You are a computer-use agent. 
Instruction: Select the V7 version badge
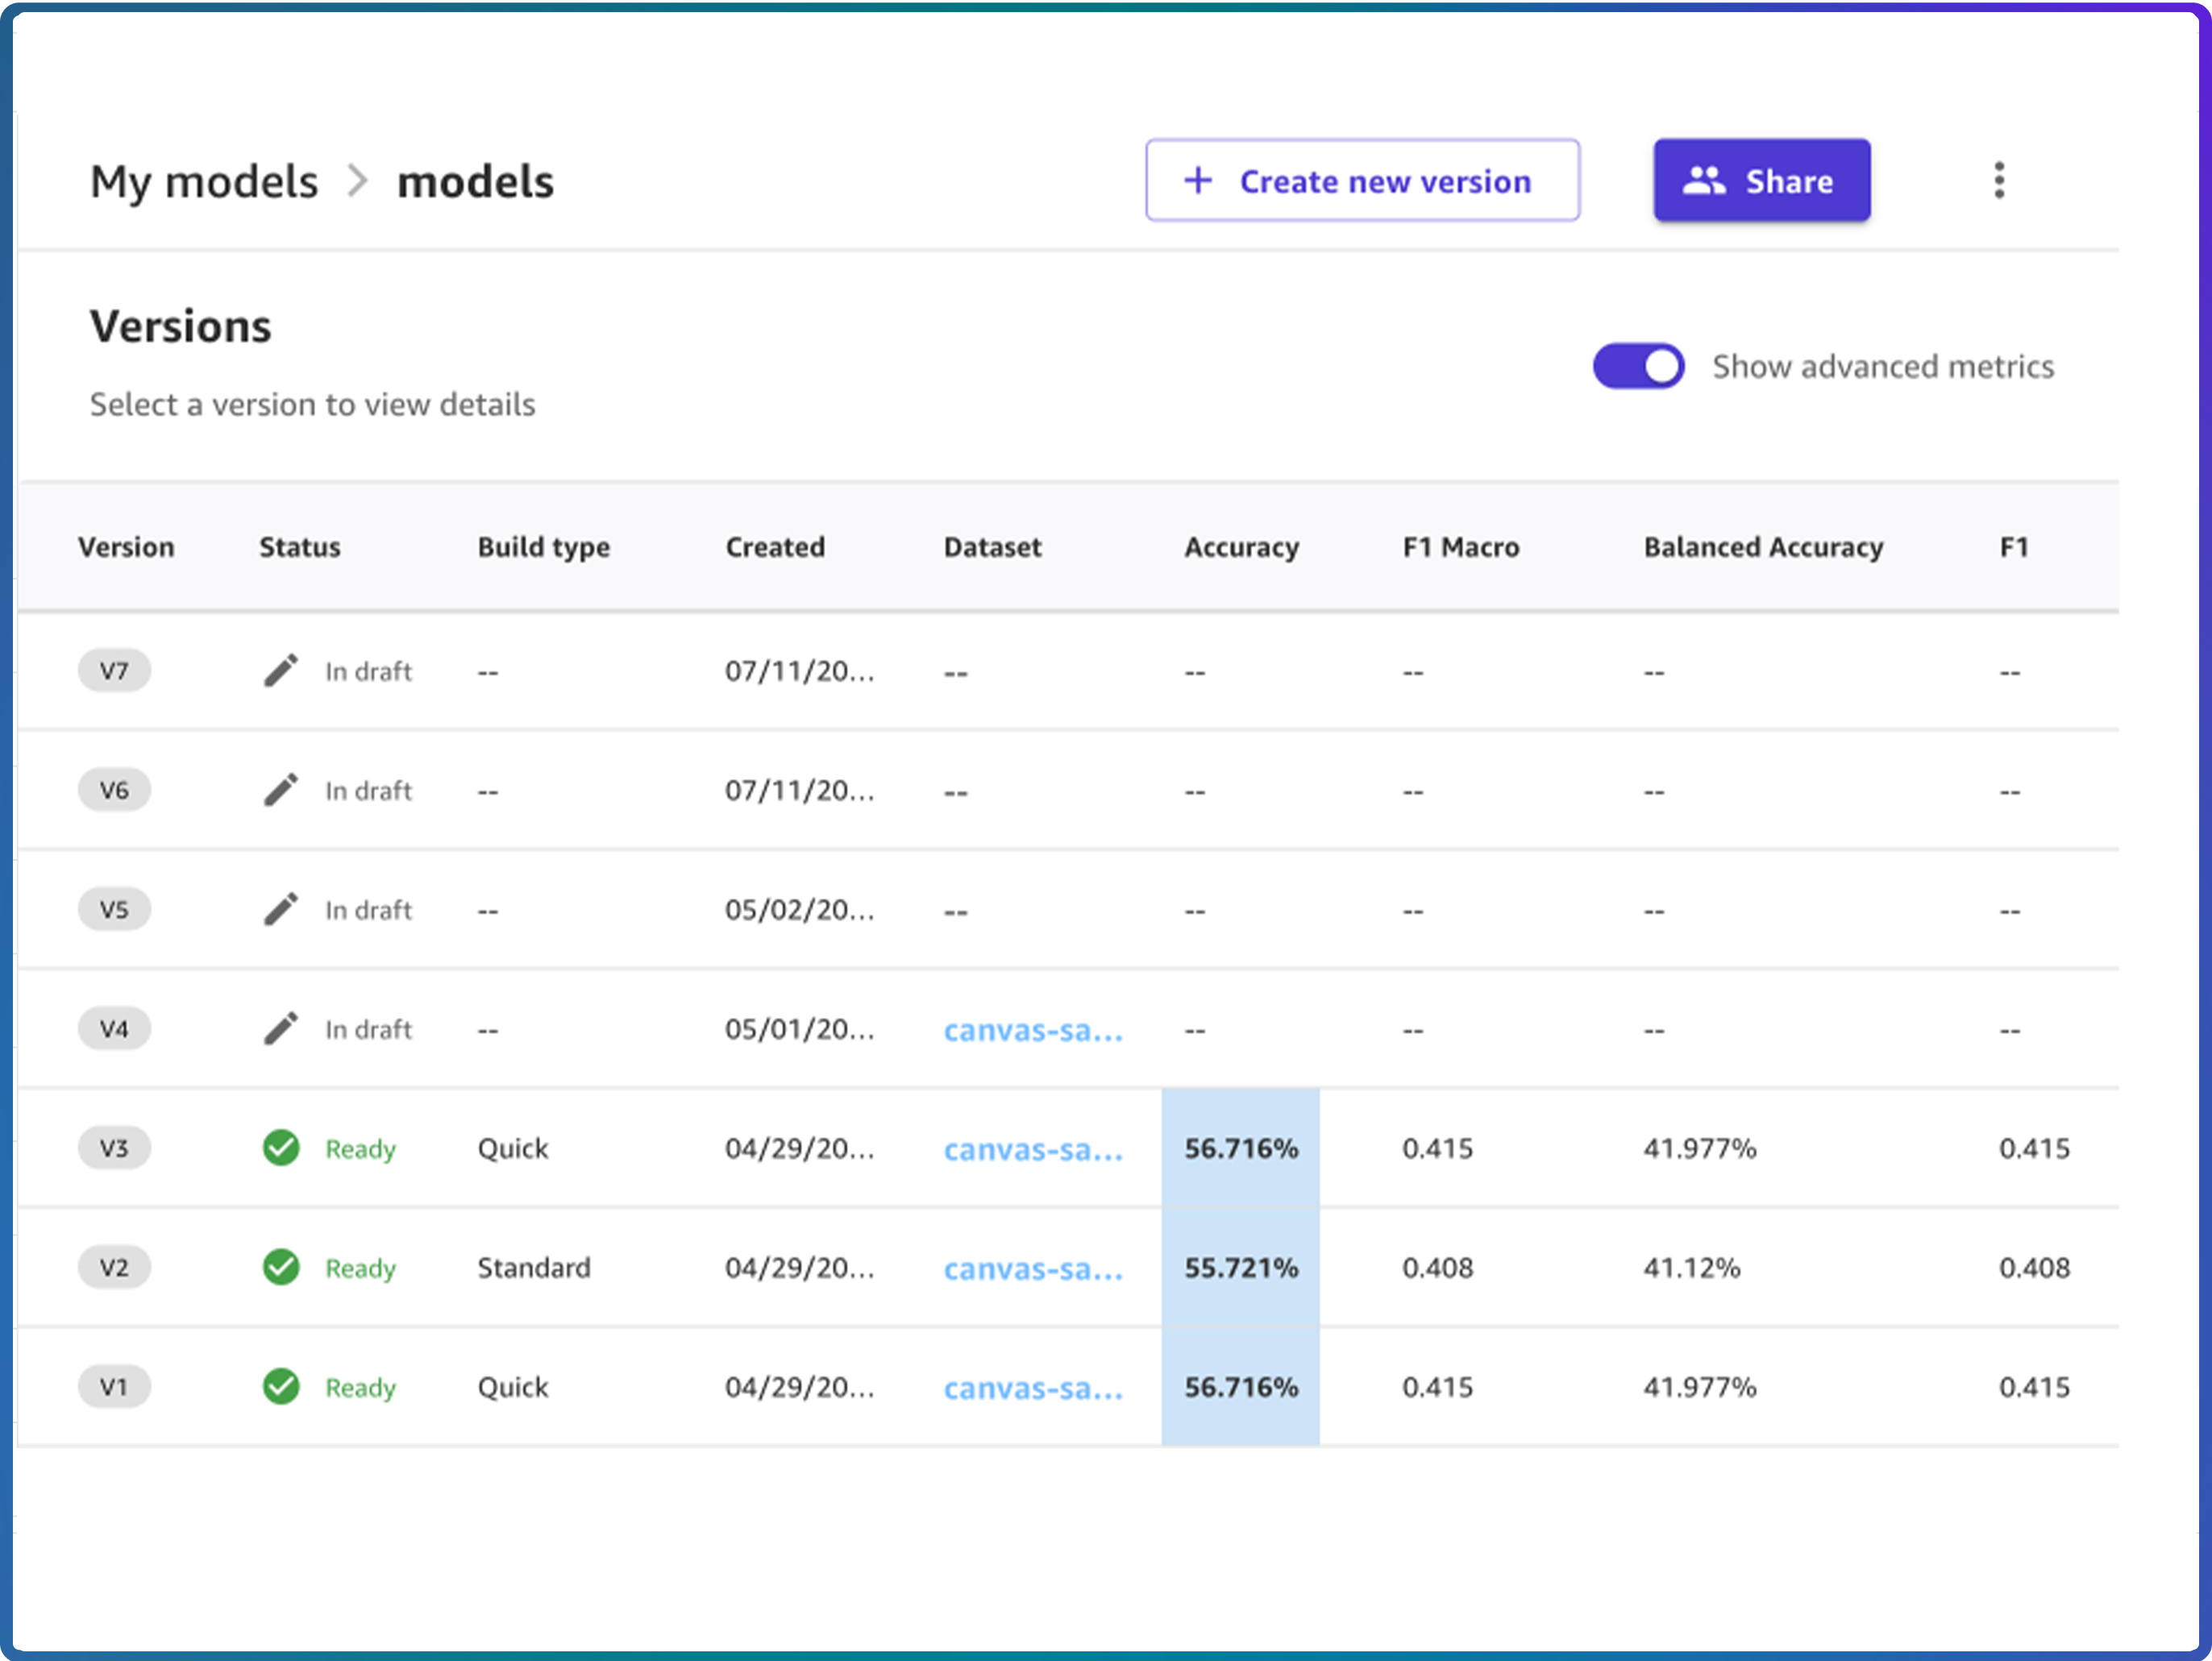[x=114, y=671]
